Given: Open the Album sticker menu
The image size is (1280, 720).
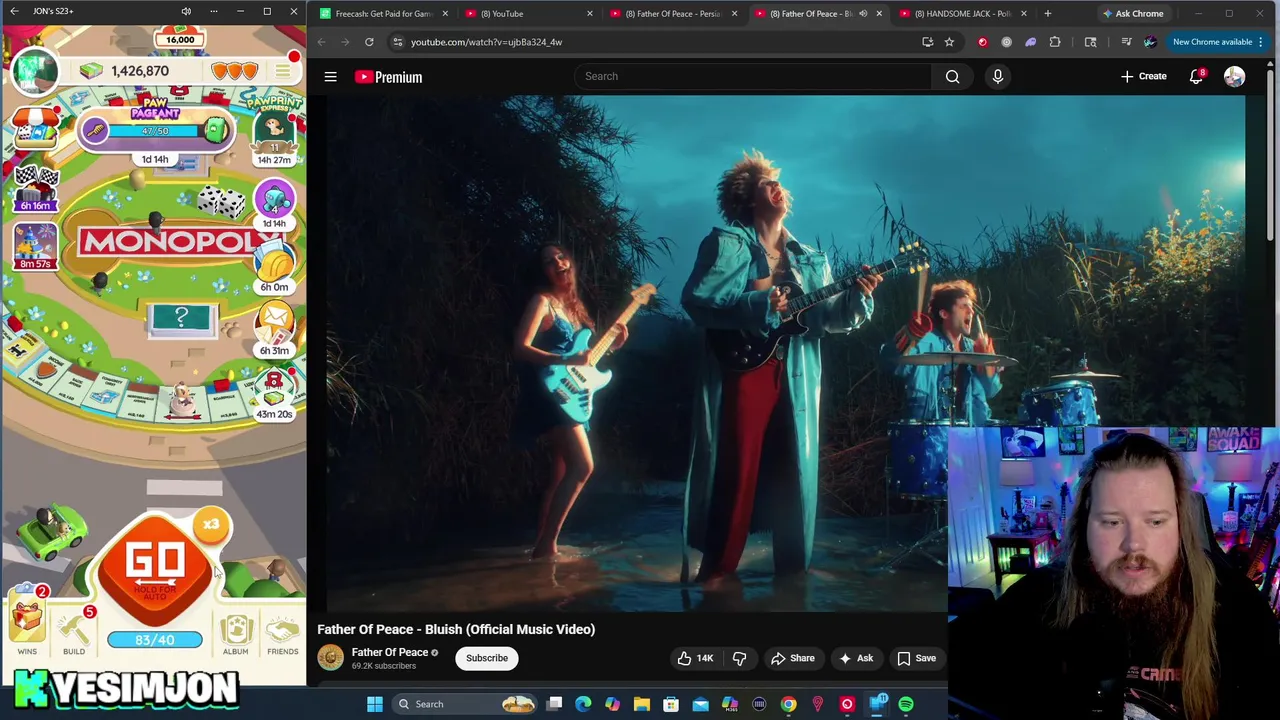Looking at the screenshot, I should pyautogui.click(x=236, y=634).
